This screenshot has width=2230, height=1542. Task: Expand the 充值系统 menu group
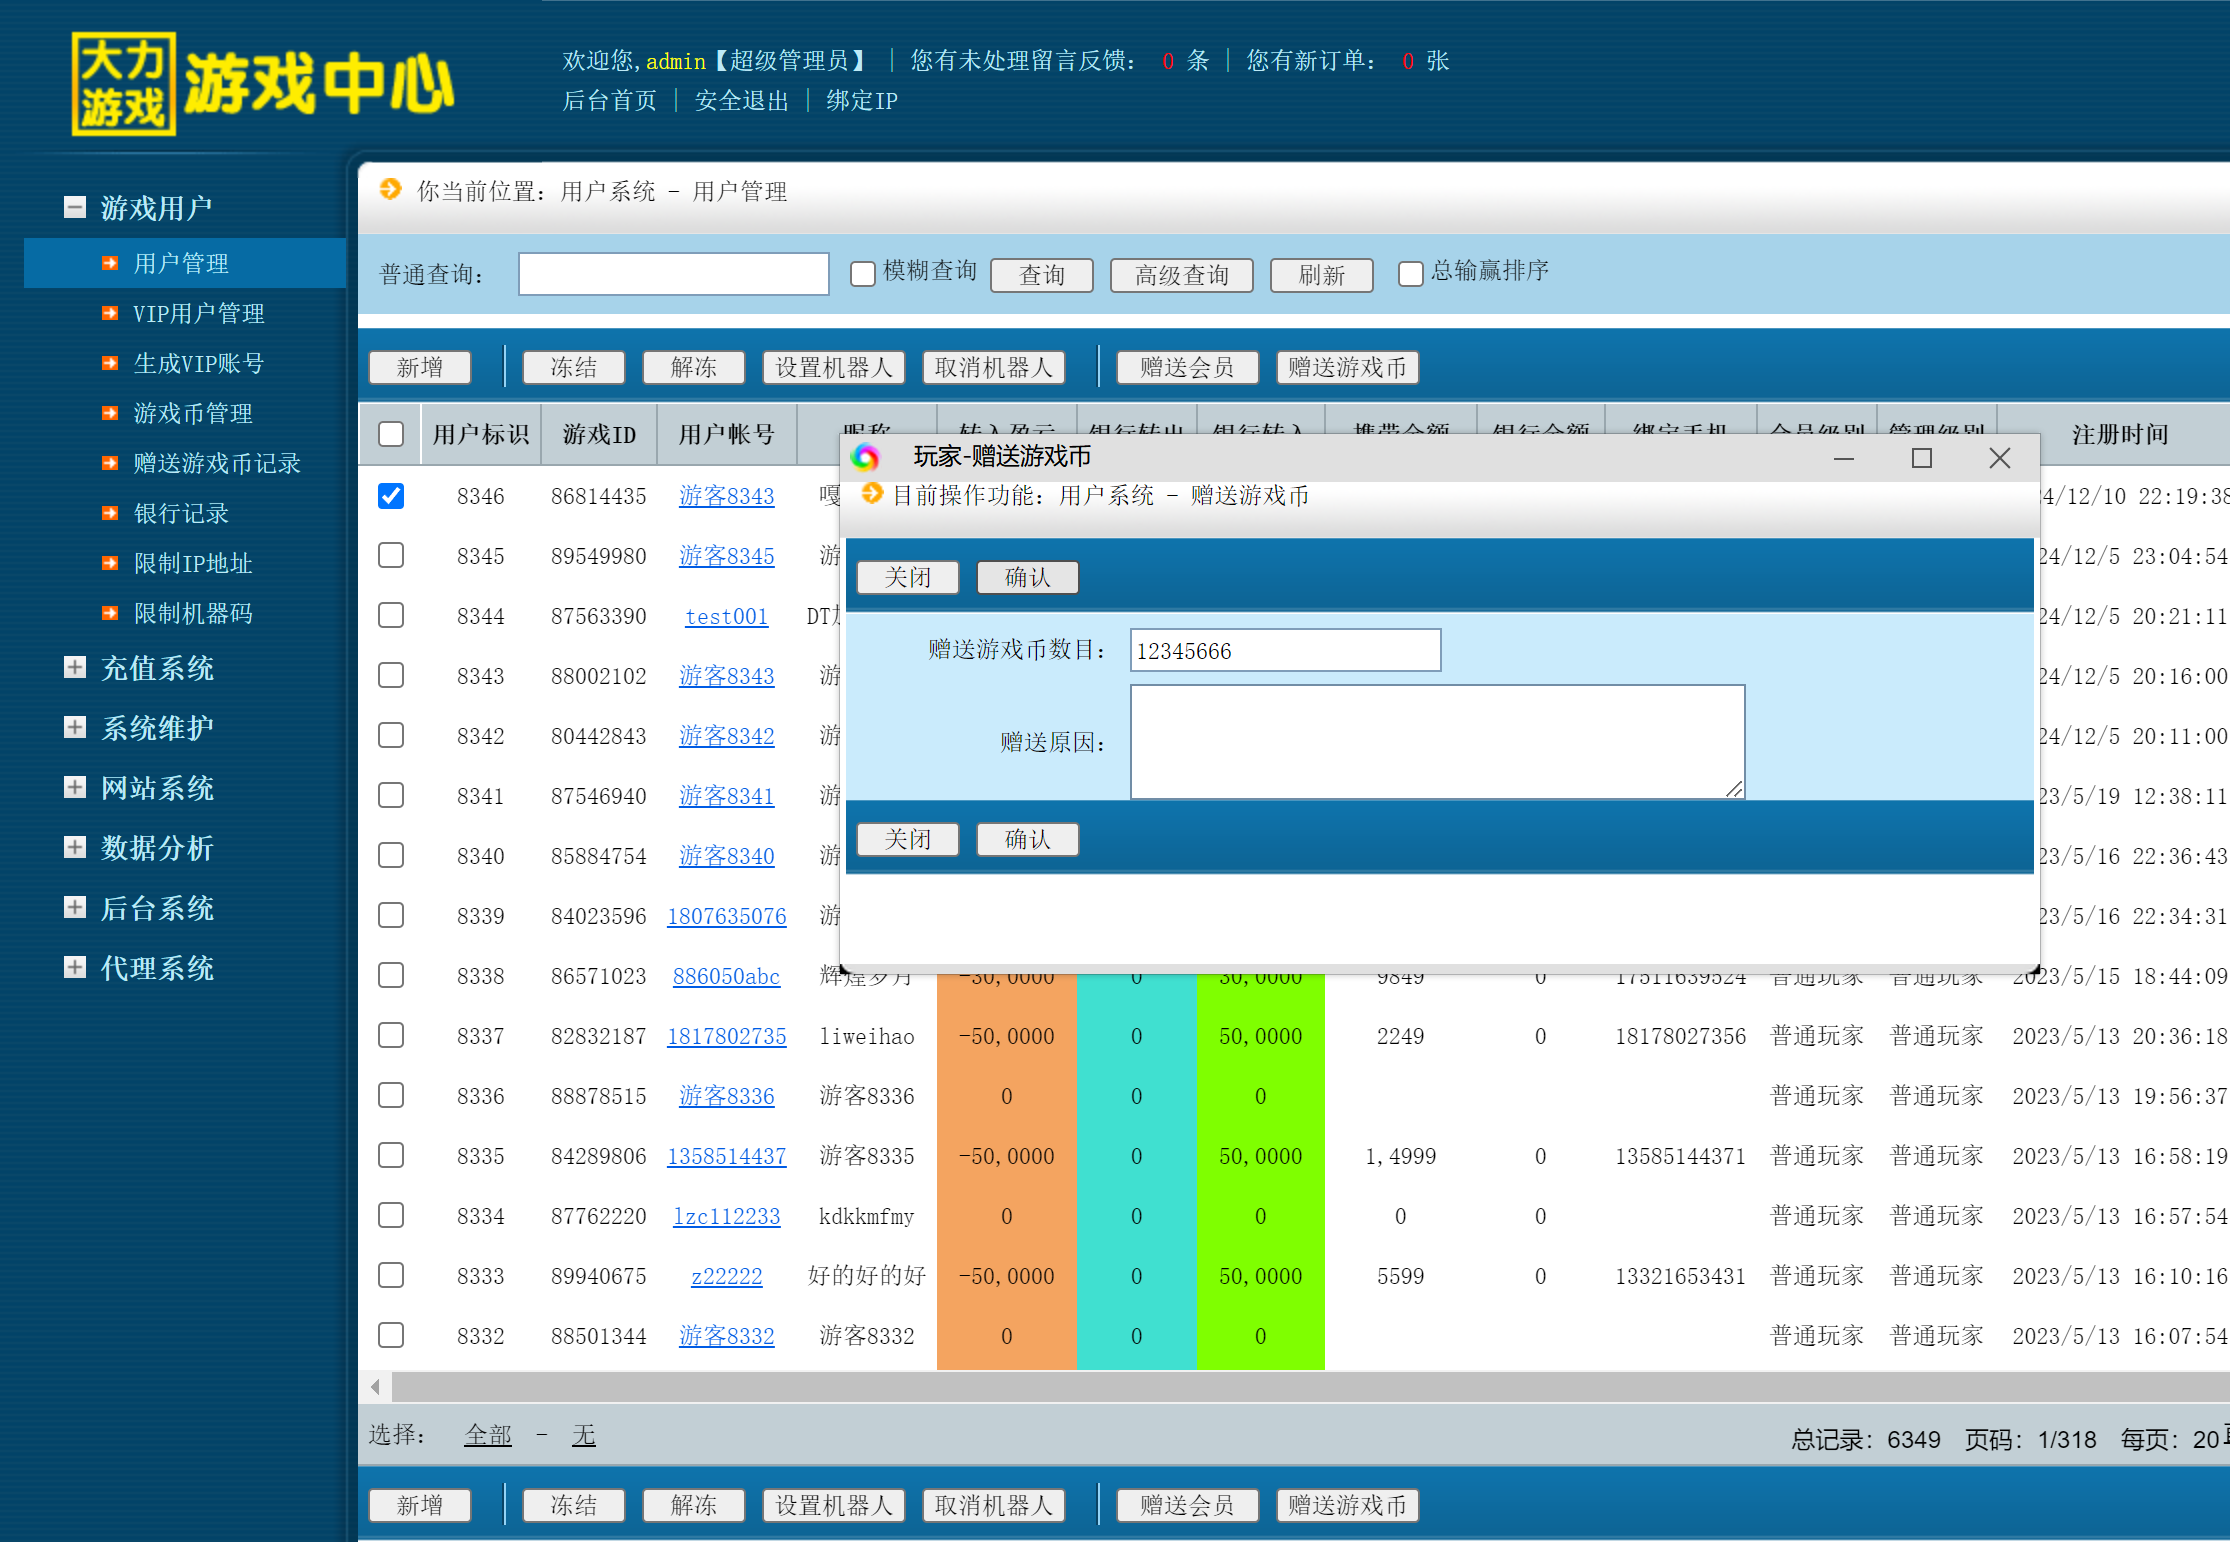coord(75,667)
